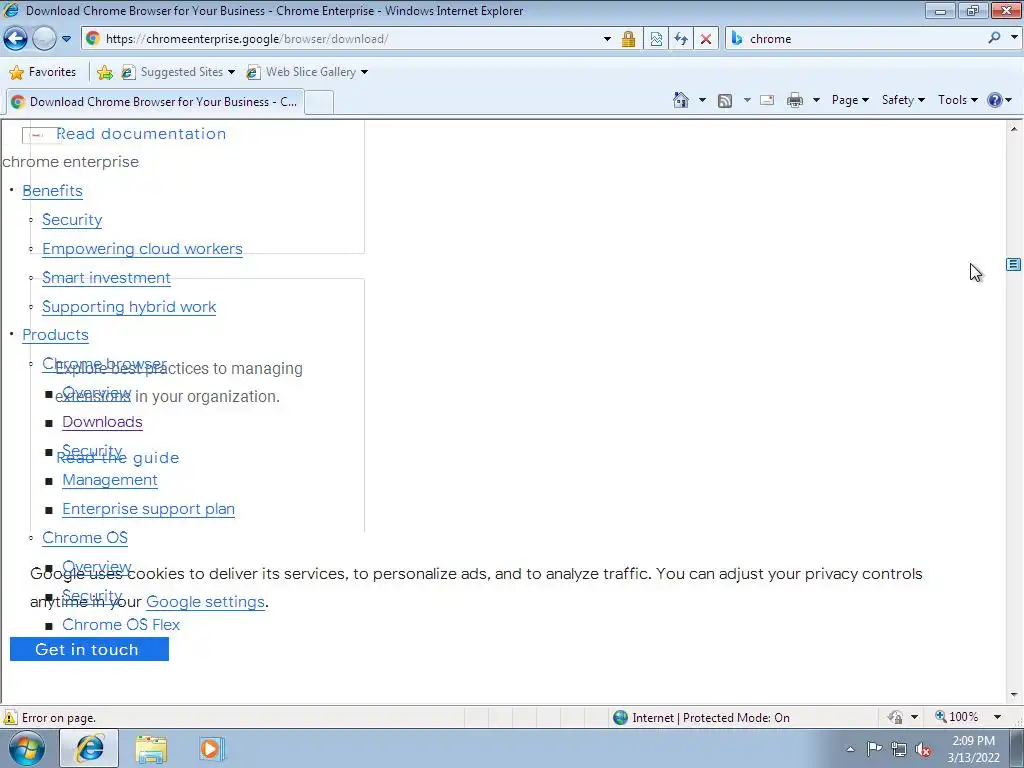Expand the Print options dropdown arrow
This screenshot has height=768, width=1024.
click(x=816, y=100)
